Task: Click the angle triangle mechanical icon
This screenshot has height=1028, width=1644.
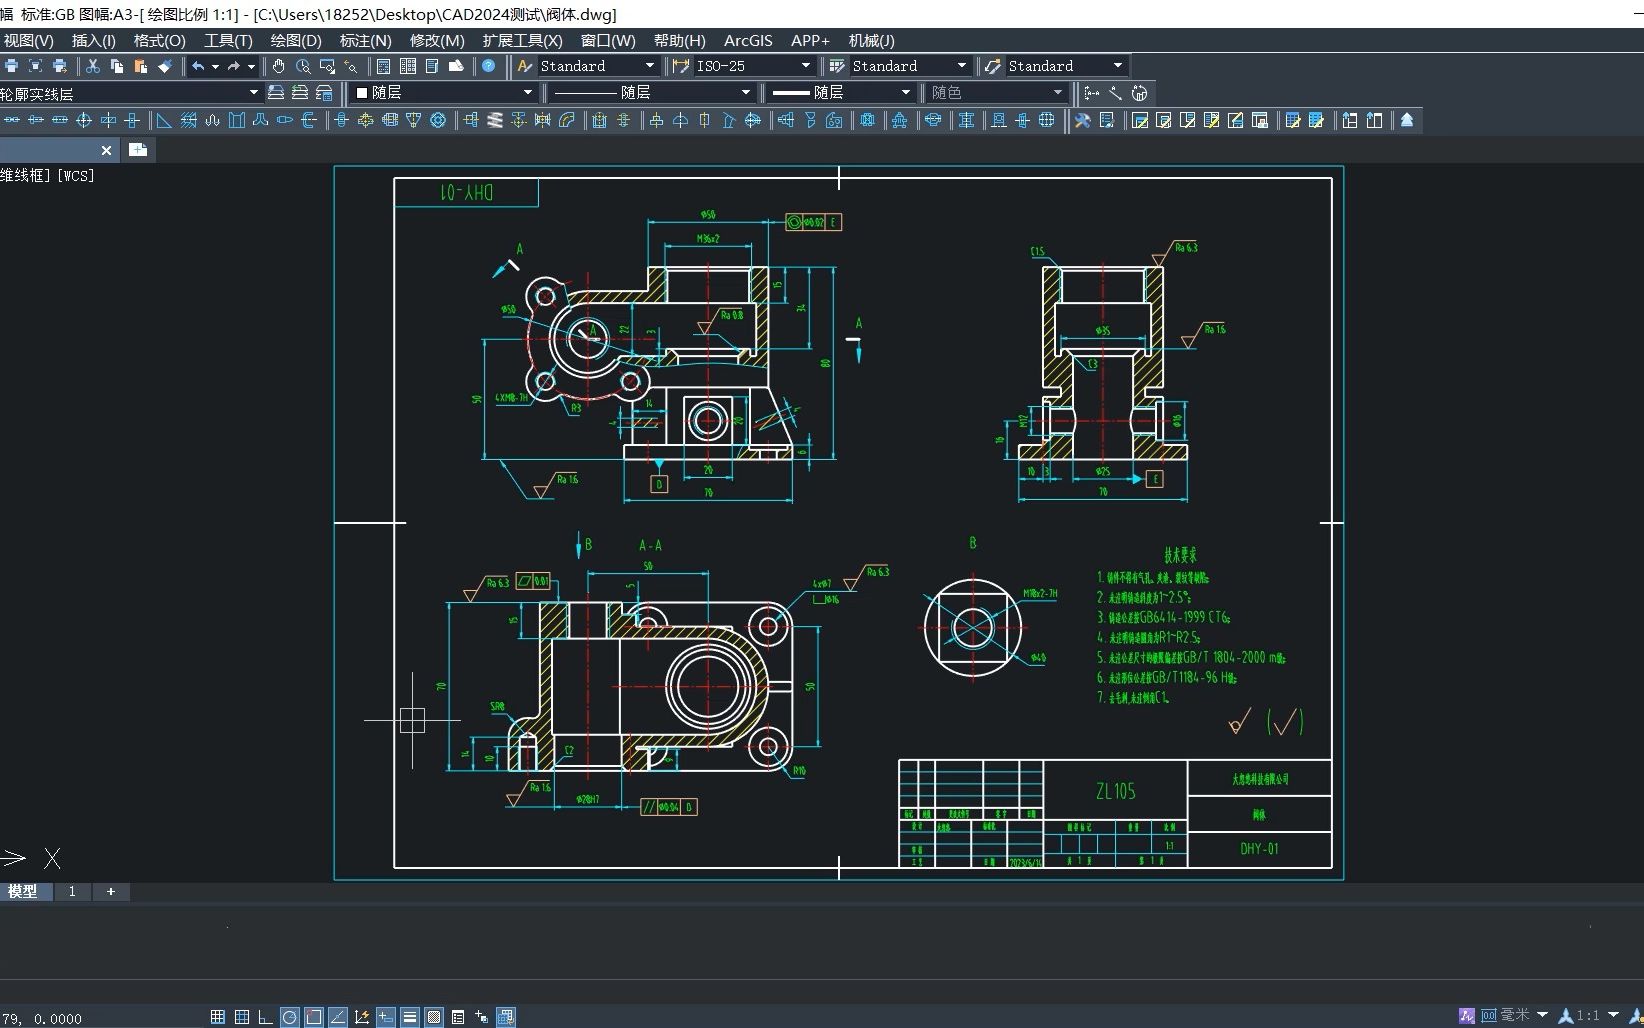Action: (x=164, y=120)
